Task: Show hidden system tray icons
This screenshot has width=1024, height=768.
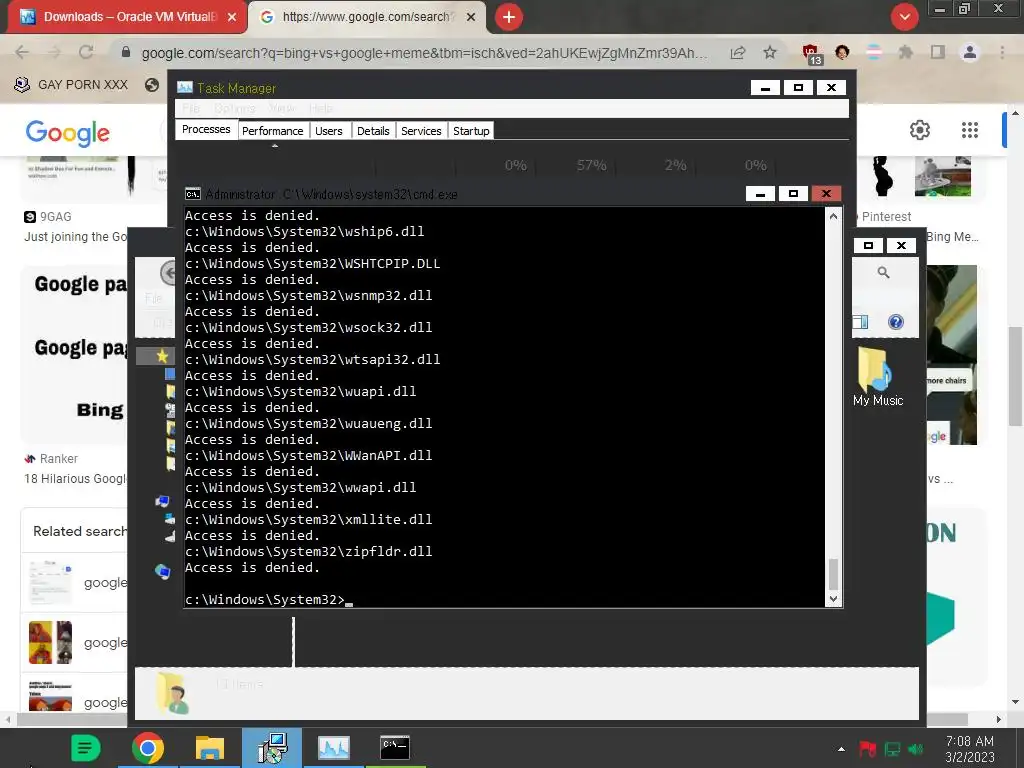Action: pyautogui.click(x=841, y=749)
